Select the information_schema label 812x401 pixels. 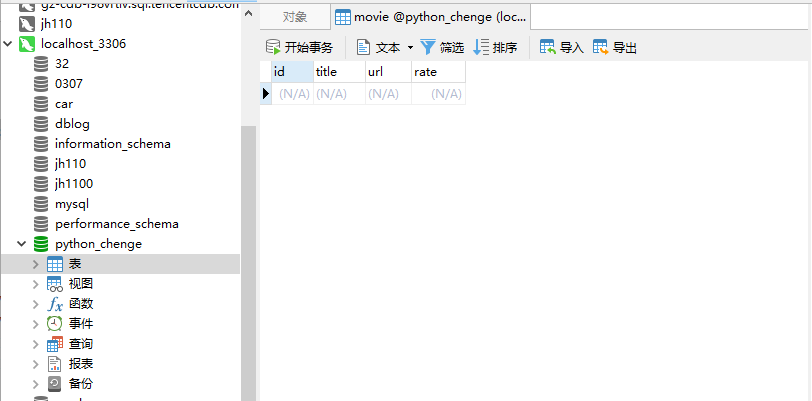tap(113, 144)
